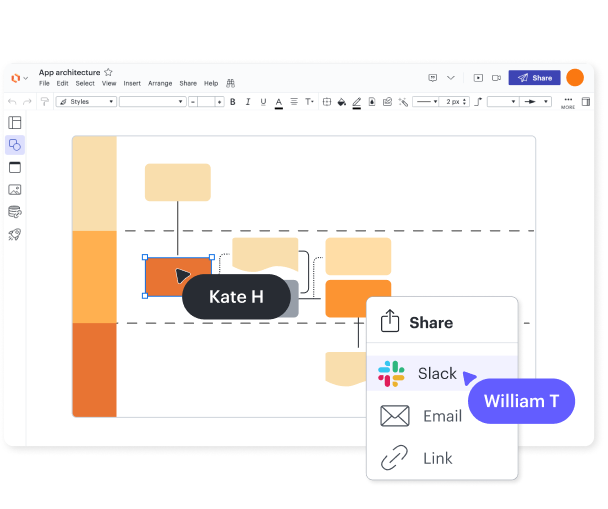Click the blue Share button

(x=534, y=78)
